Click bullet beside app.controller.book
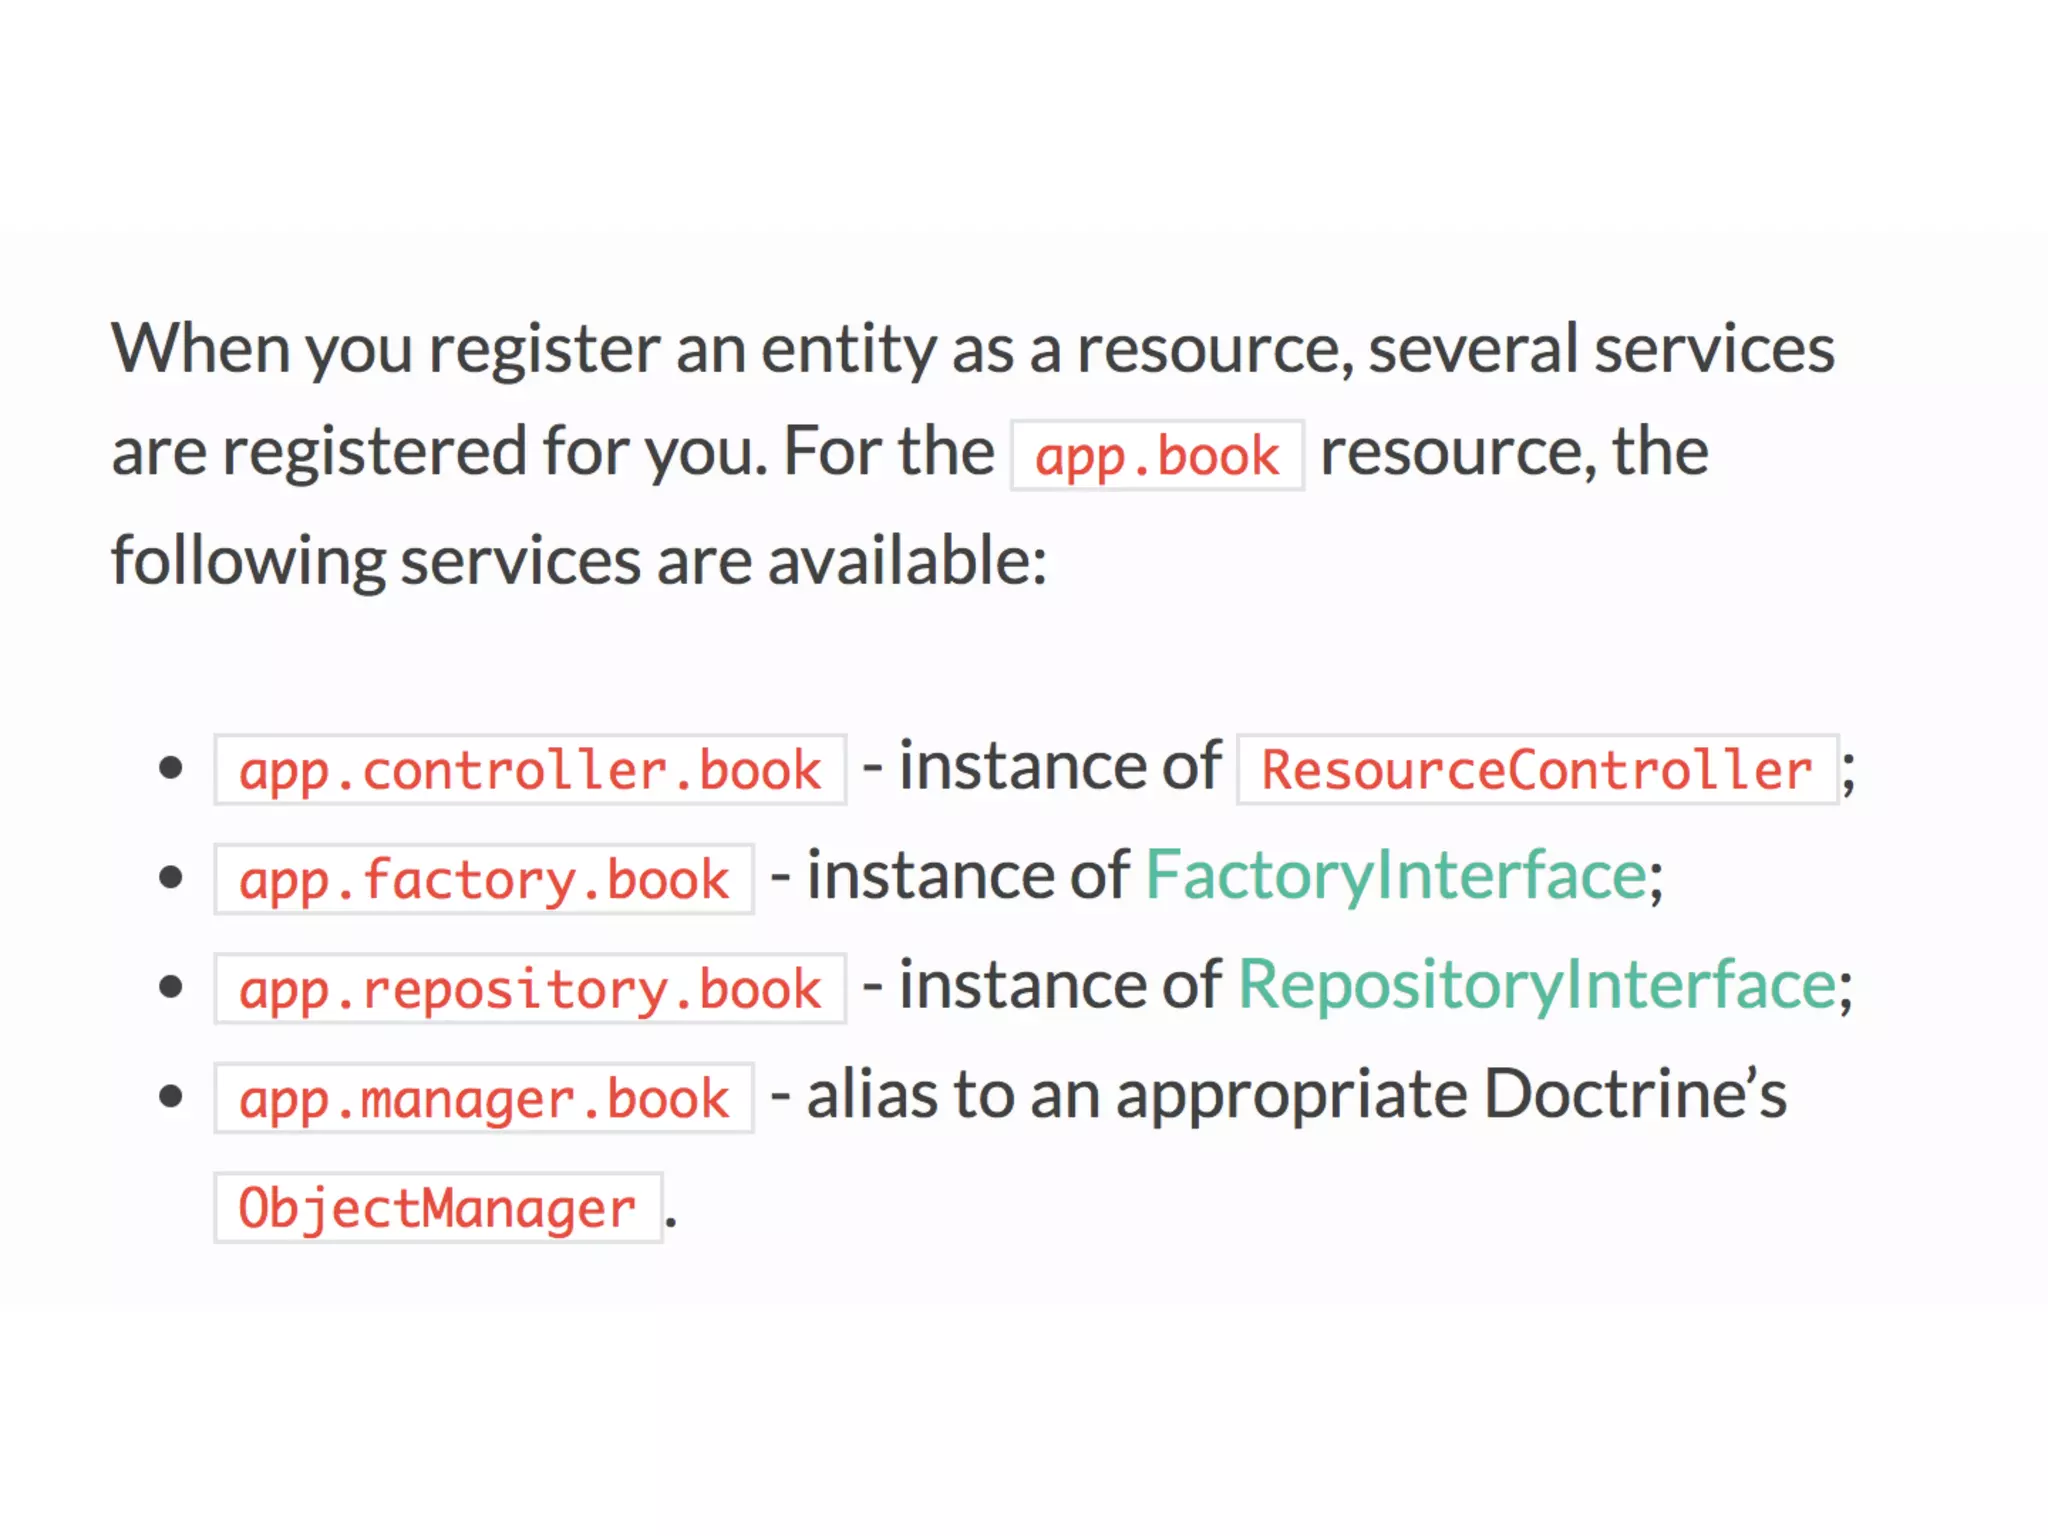 pos(171,768)
